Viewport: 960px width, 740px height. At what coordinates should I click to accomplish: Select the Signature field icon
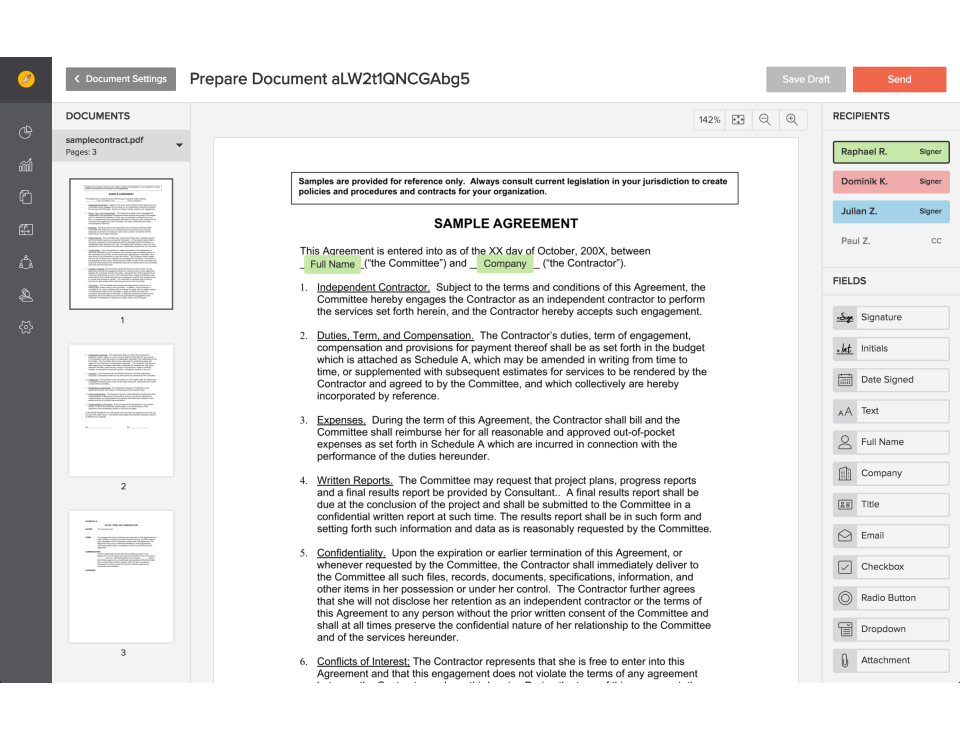coord(845,317)
